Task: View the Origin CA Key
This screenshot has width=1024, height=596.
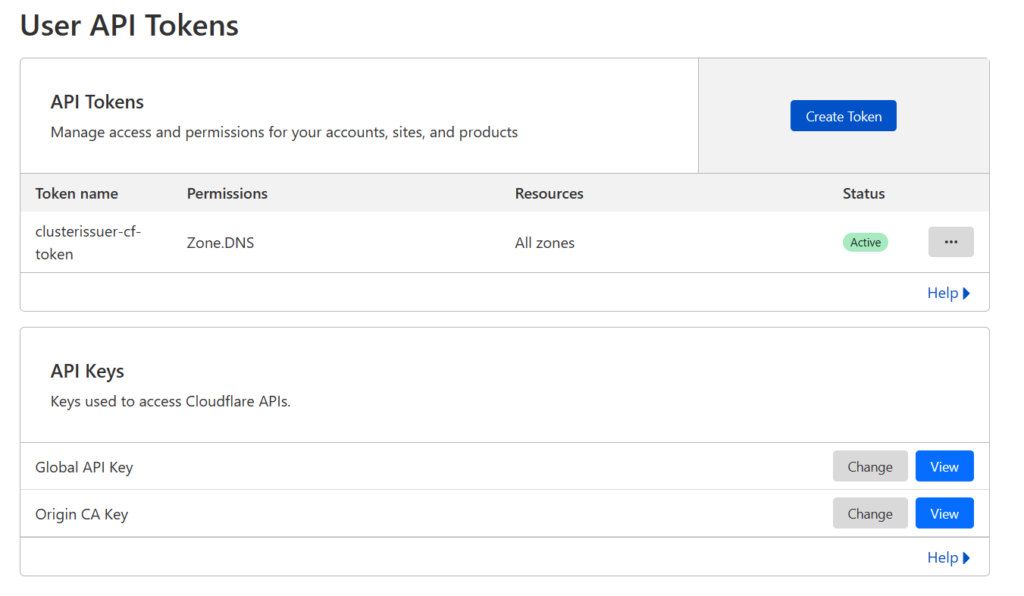Action: pyautogui.click(x=944, y=513)
